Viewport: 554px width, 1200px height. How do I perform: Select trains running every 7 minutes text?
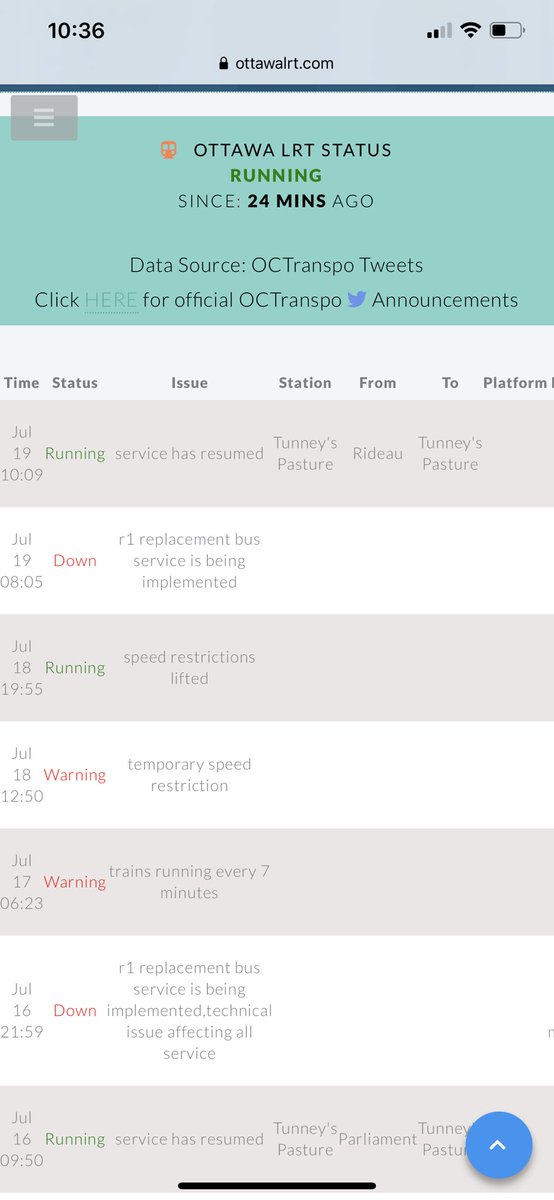click(x=189, y=881)
